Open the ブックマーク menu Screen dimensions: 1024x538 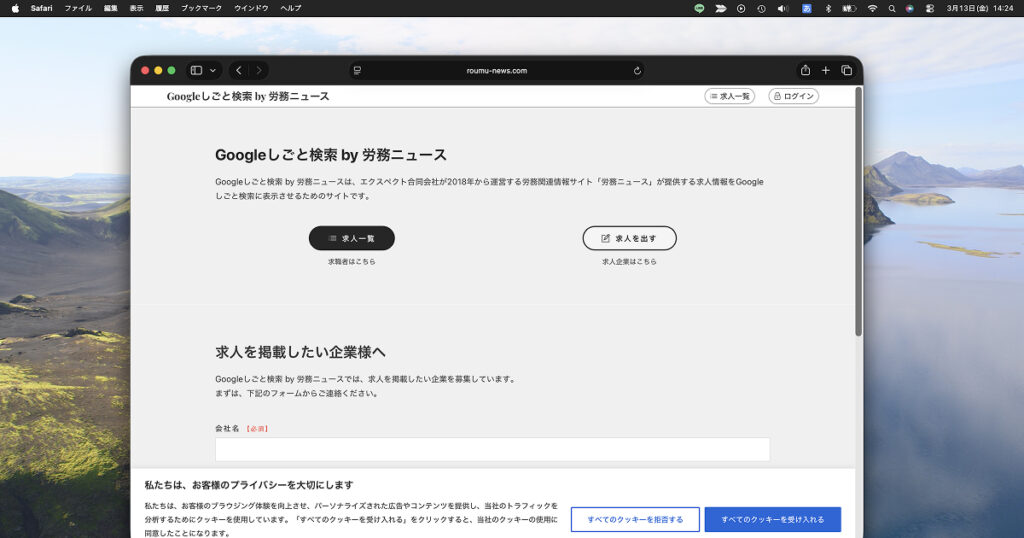[x=202, y=8]
